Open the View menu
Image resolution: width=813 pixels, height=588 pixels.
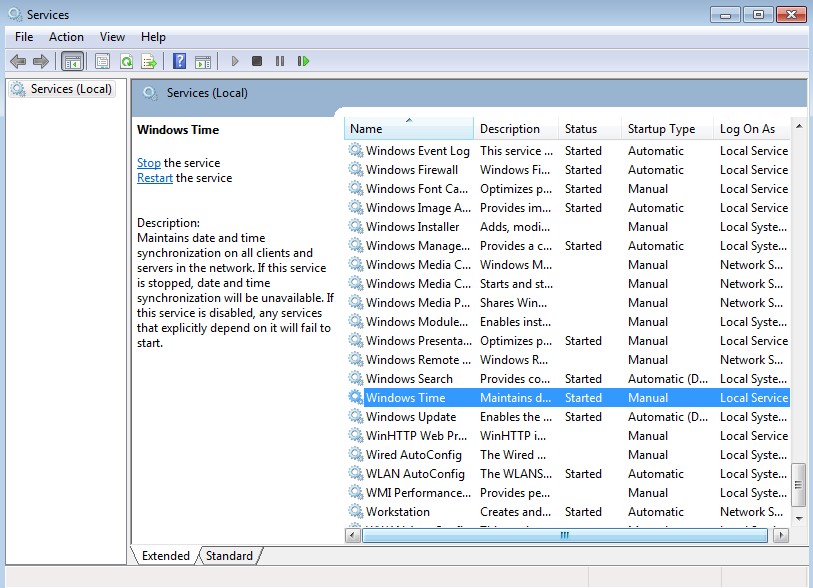tap(112, 37)
